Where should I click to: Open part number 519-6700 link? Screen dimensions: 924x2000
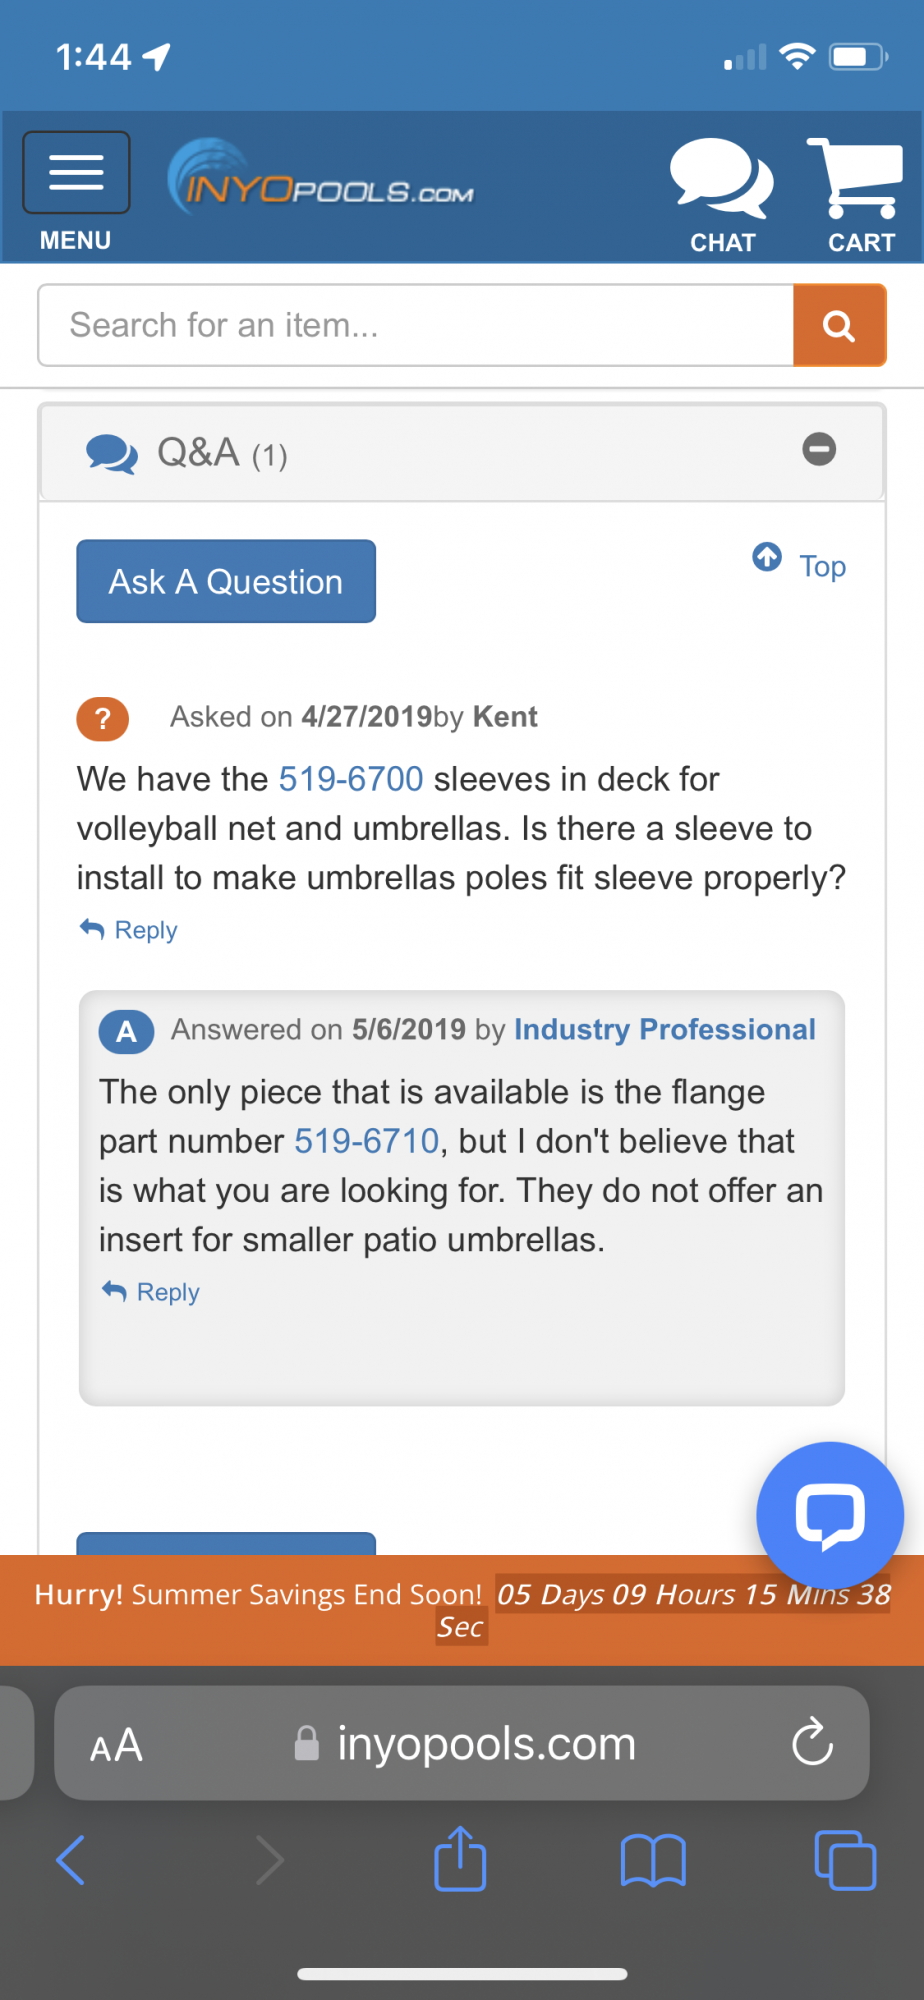351,779
